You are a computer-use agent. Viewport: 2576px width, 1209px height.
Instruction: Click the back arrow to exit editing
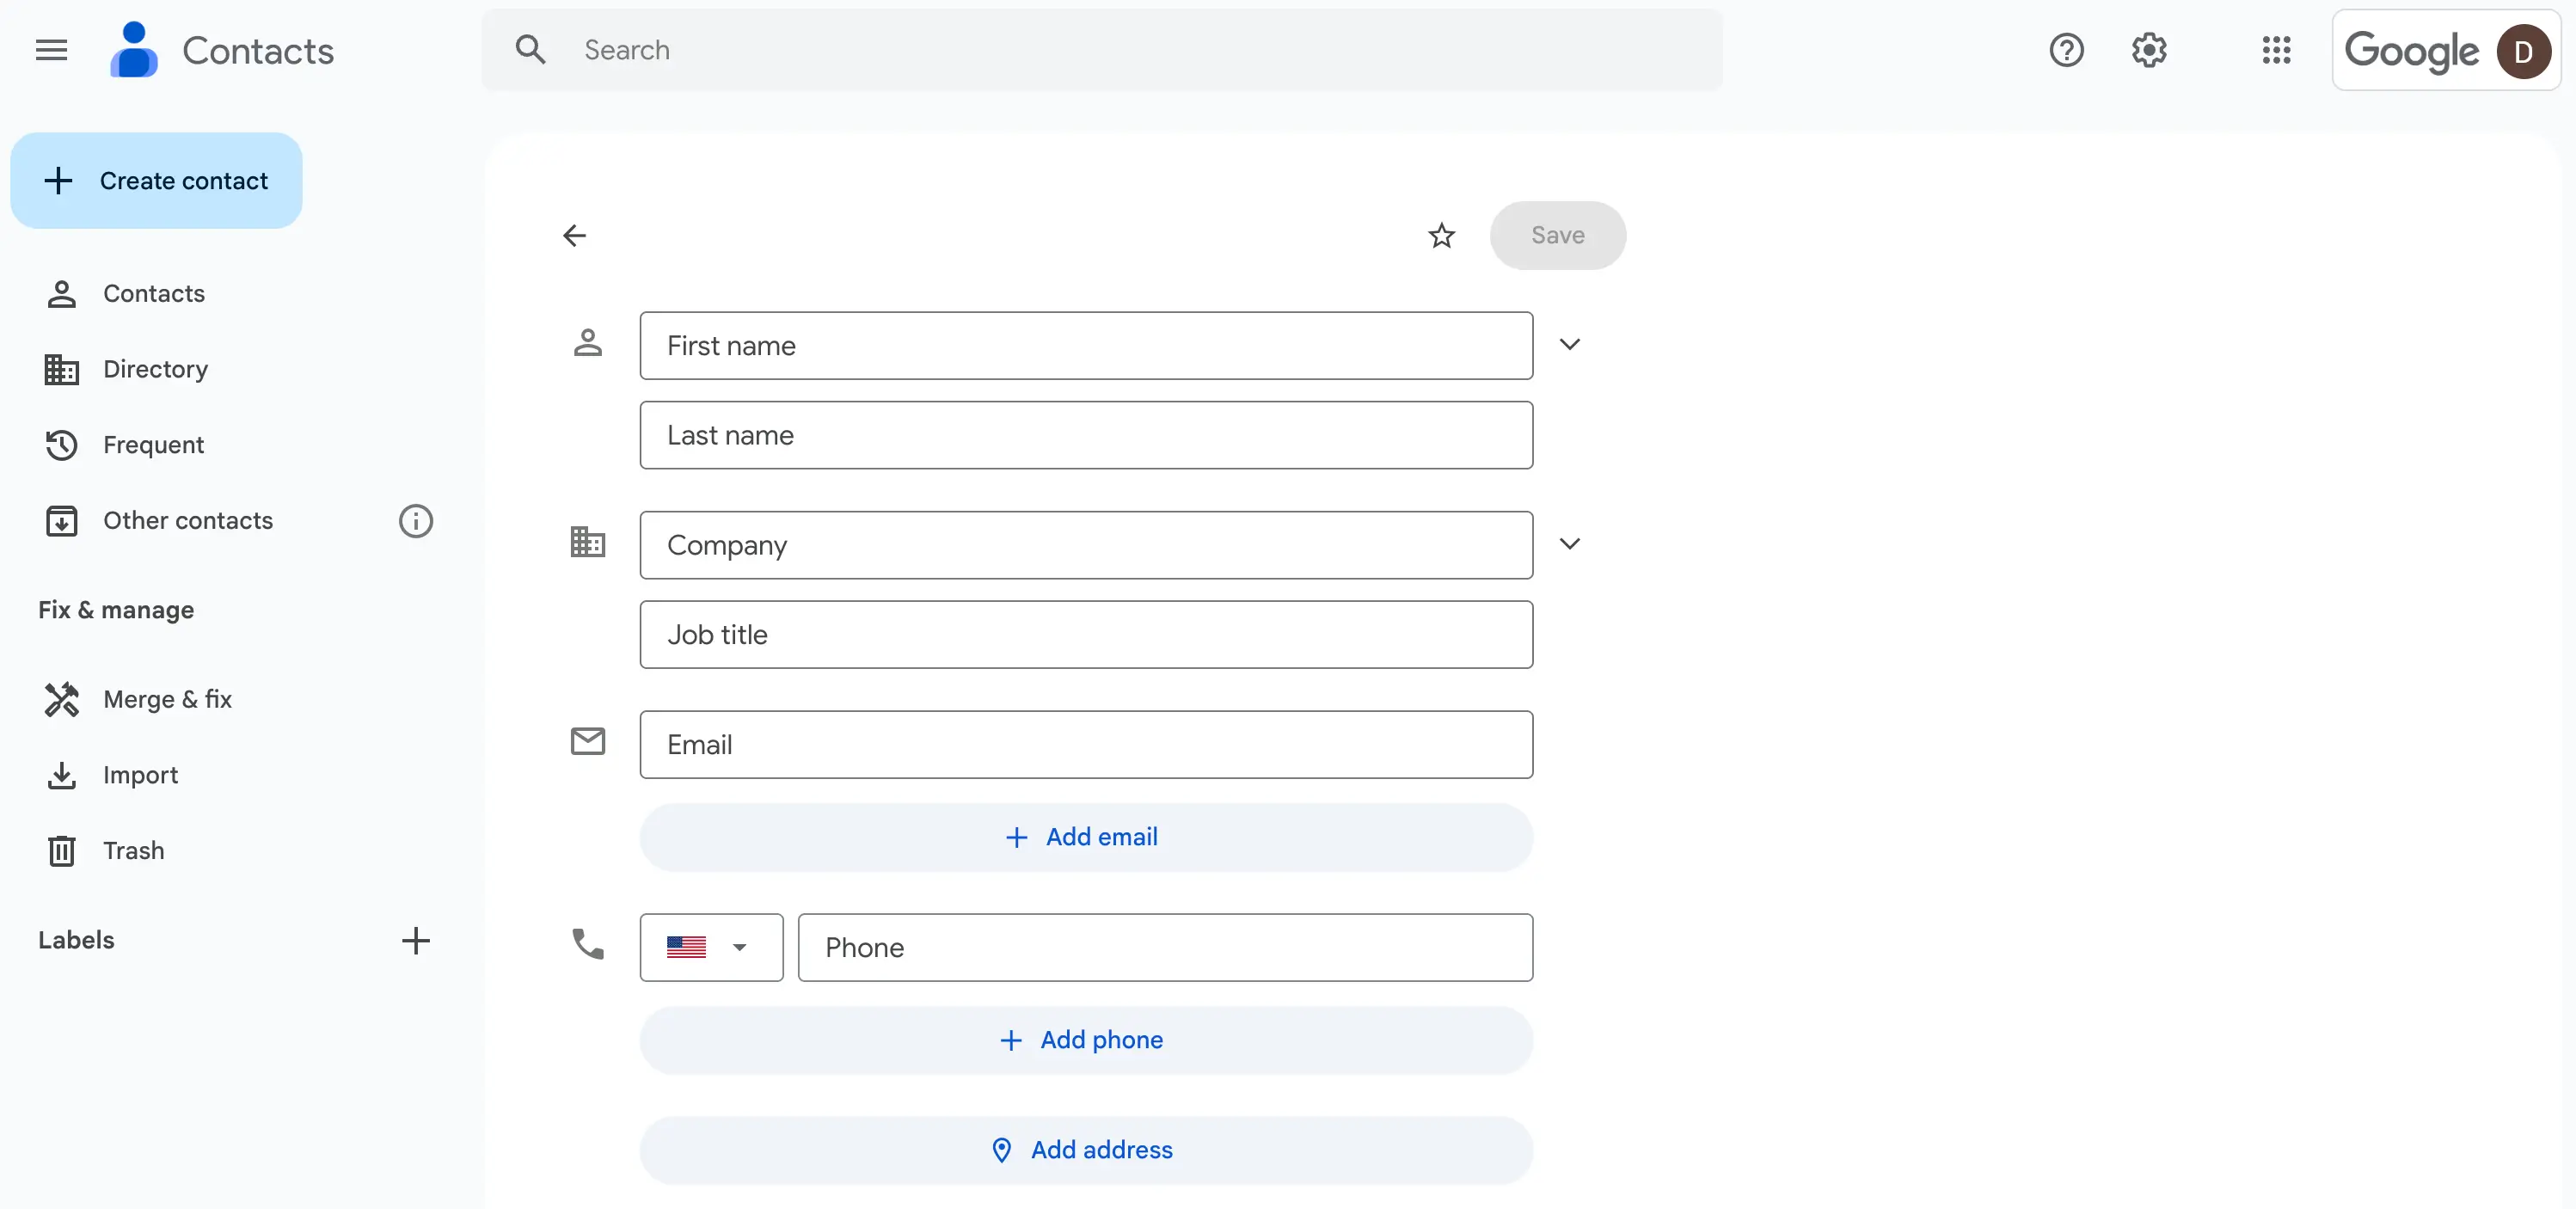575,236
